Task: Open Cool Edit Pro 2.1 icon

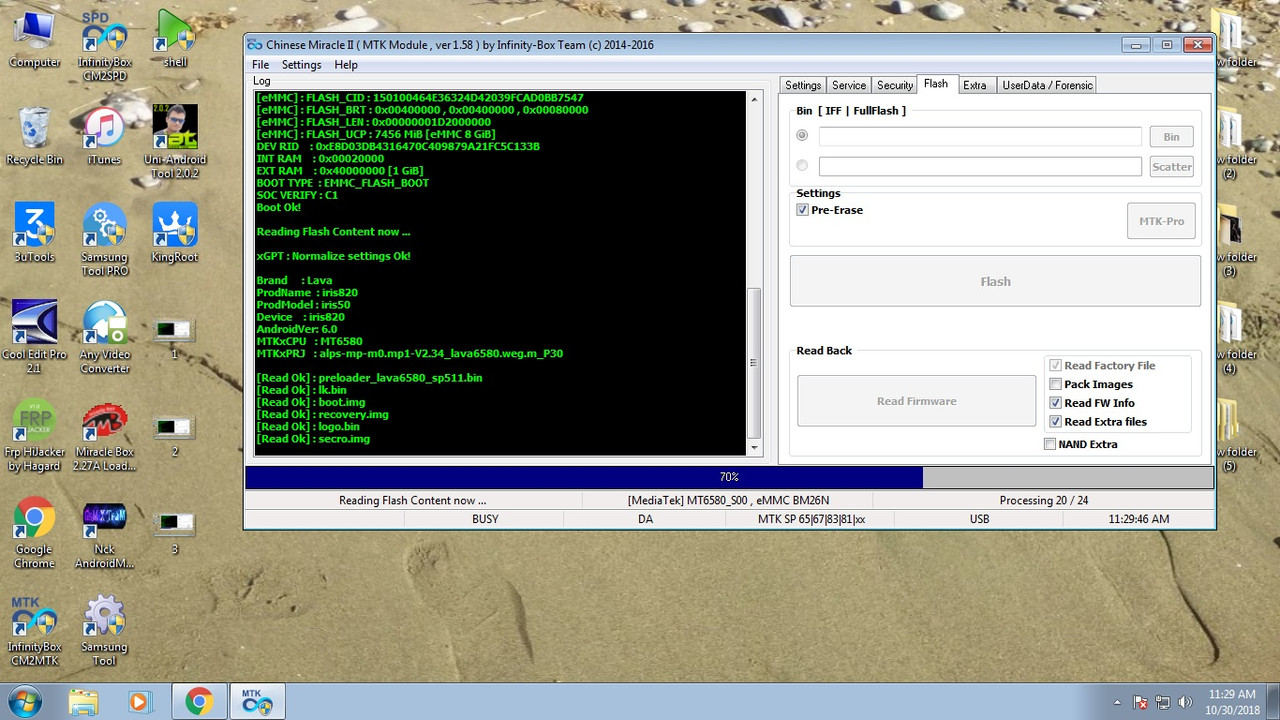Action: (34, 336)
